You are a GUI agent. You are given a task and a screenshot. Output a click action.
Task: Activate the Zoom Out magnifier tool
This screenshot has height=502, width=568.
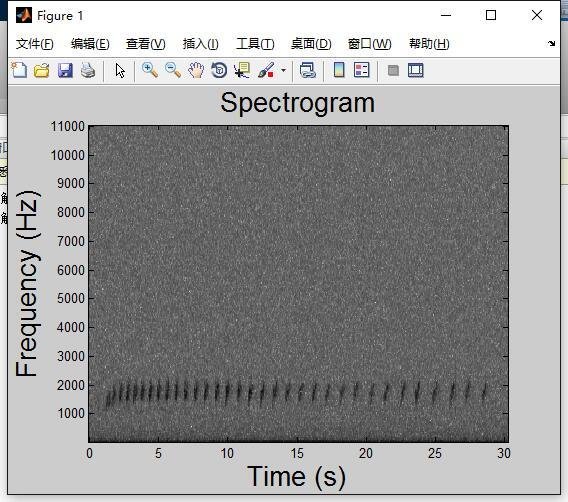pos(173,70)
